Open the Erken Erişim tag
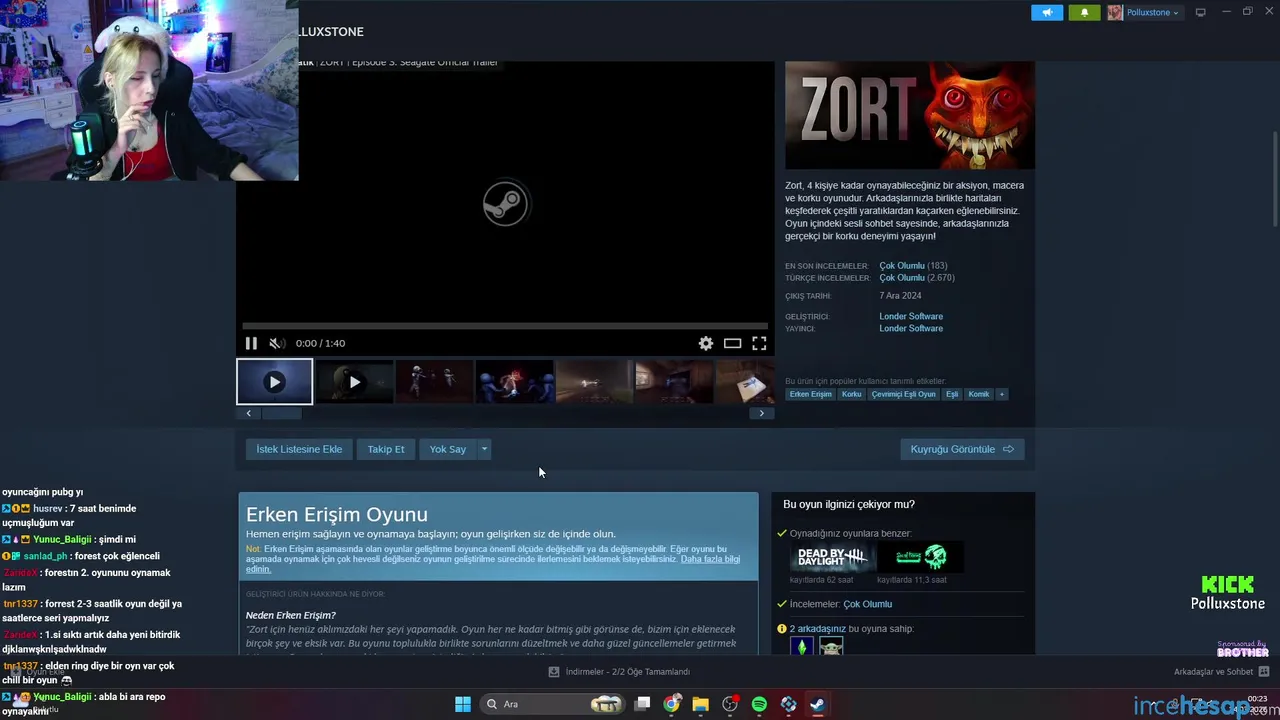This screenshot has height=720, width=1280. 810,394
